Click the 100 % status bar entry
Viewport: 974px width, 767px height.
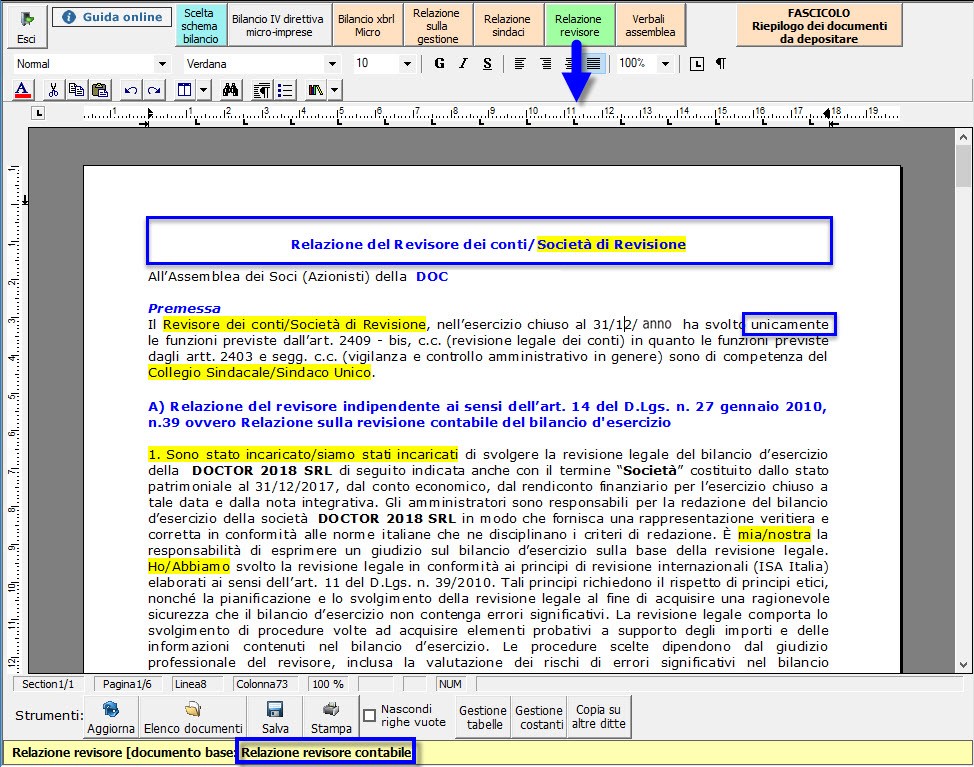[328, 684]
